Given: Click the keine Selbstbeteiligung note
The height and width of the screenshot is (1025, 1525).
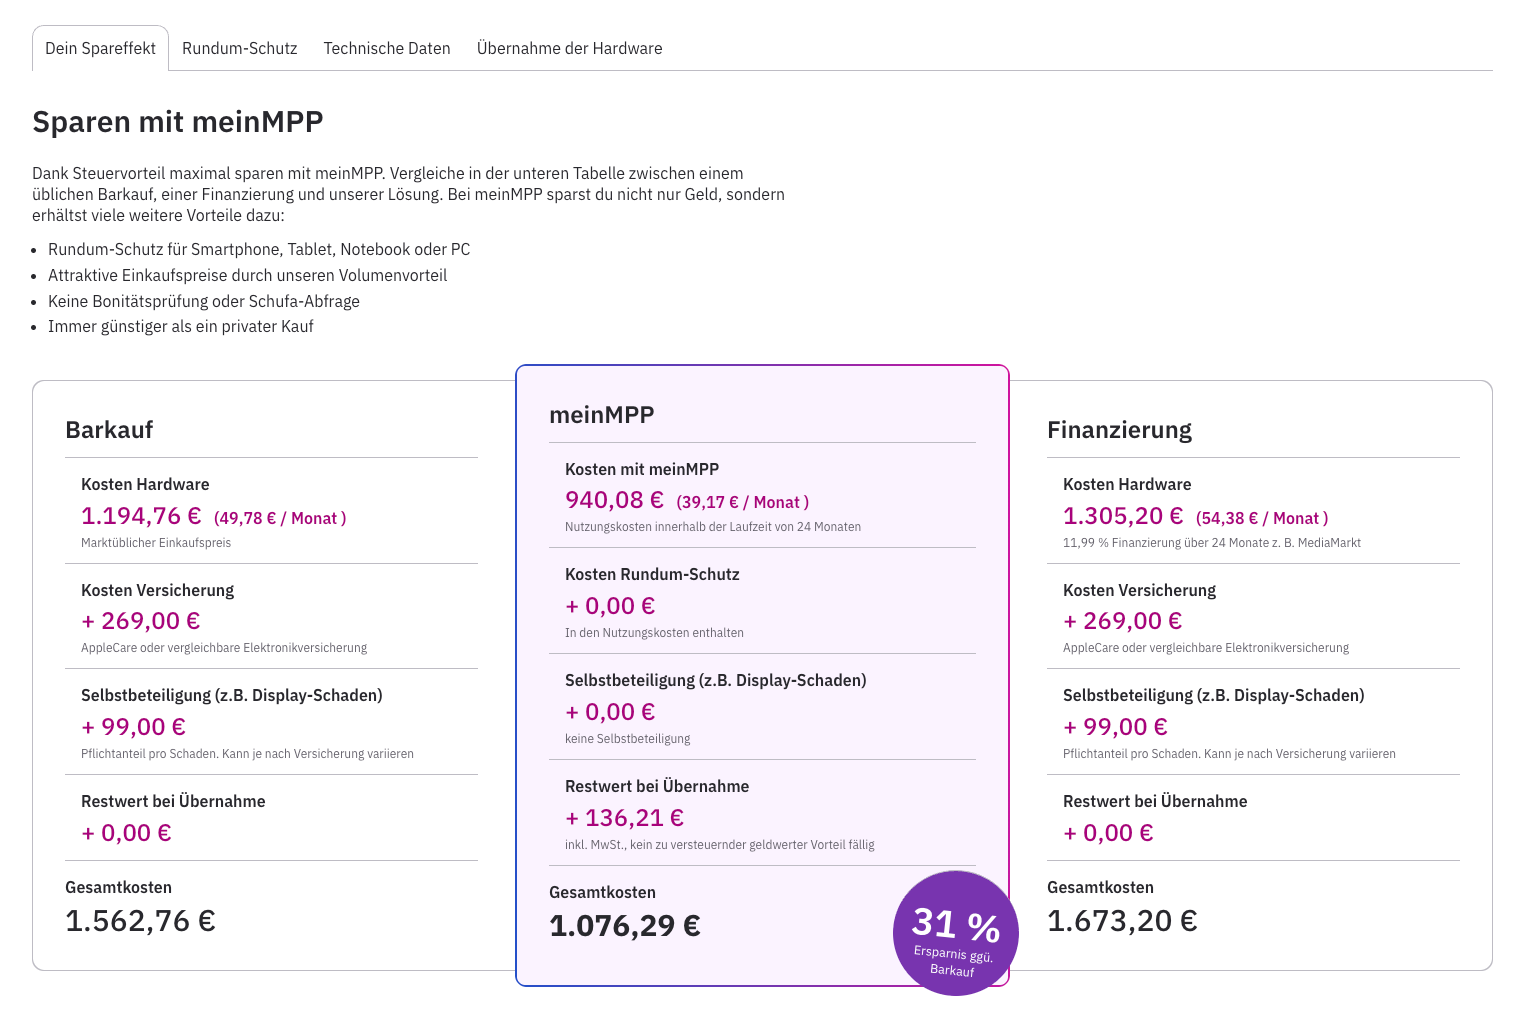Looking at the screenshot, I should (x=627, y=739).
